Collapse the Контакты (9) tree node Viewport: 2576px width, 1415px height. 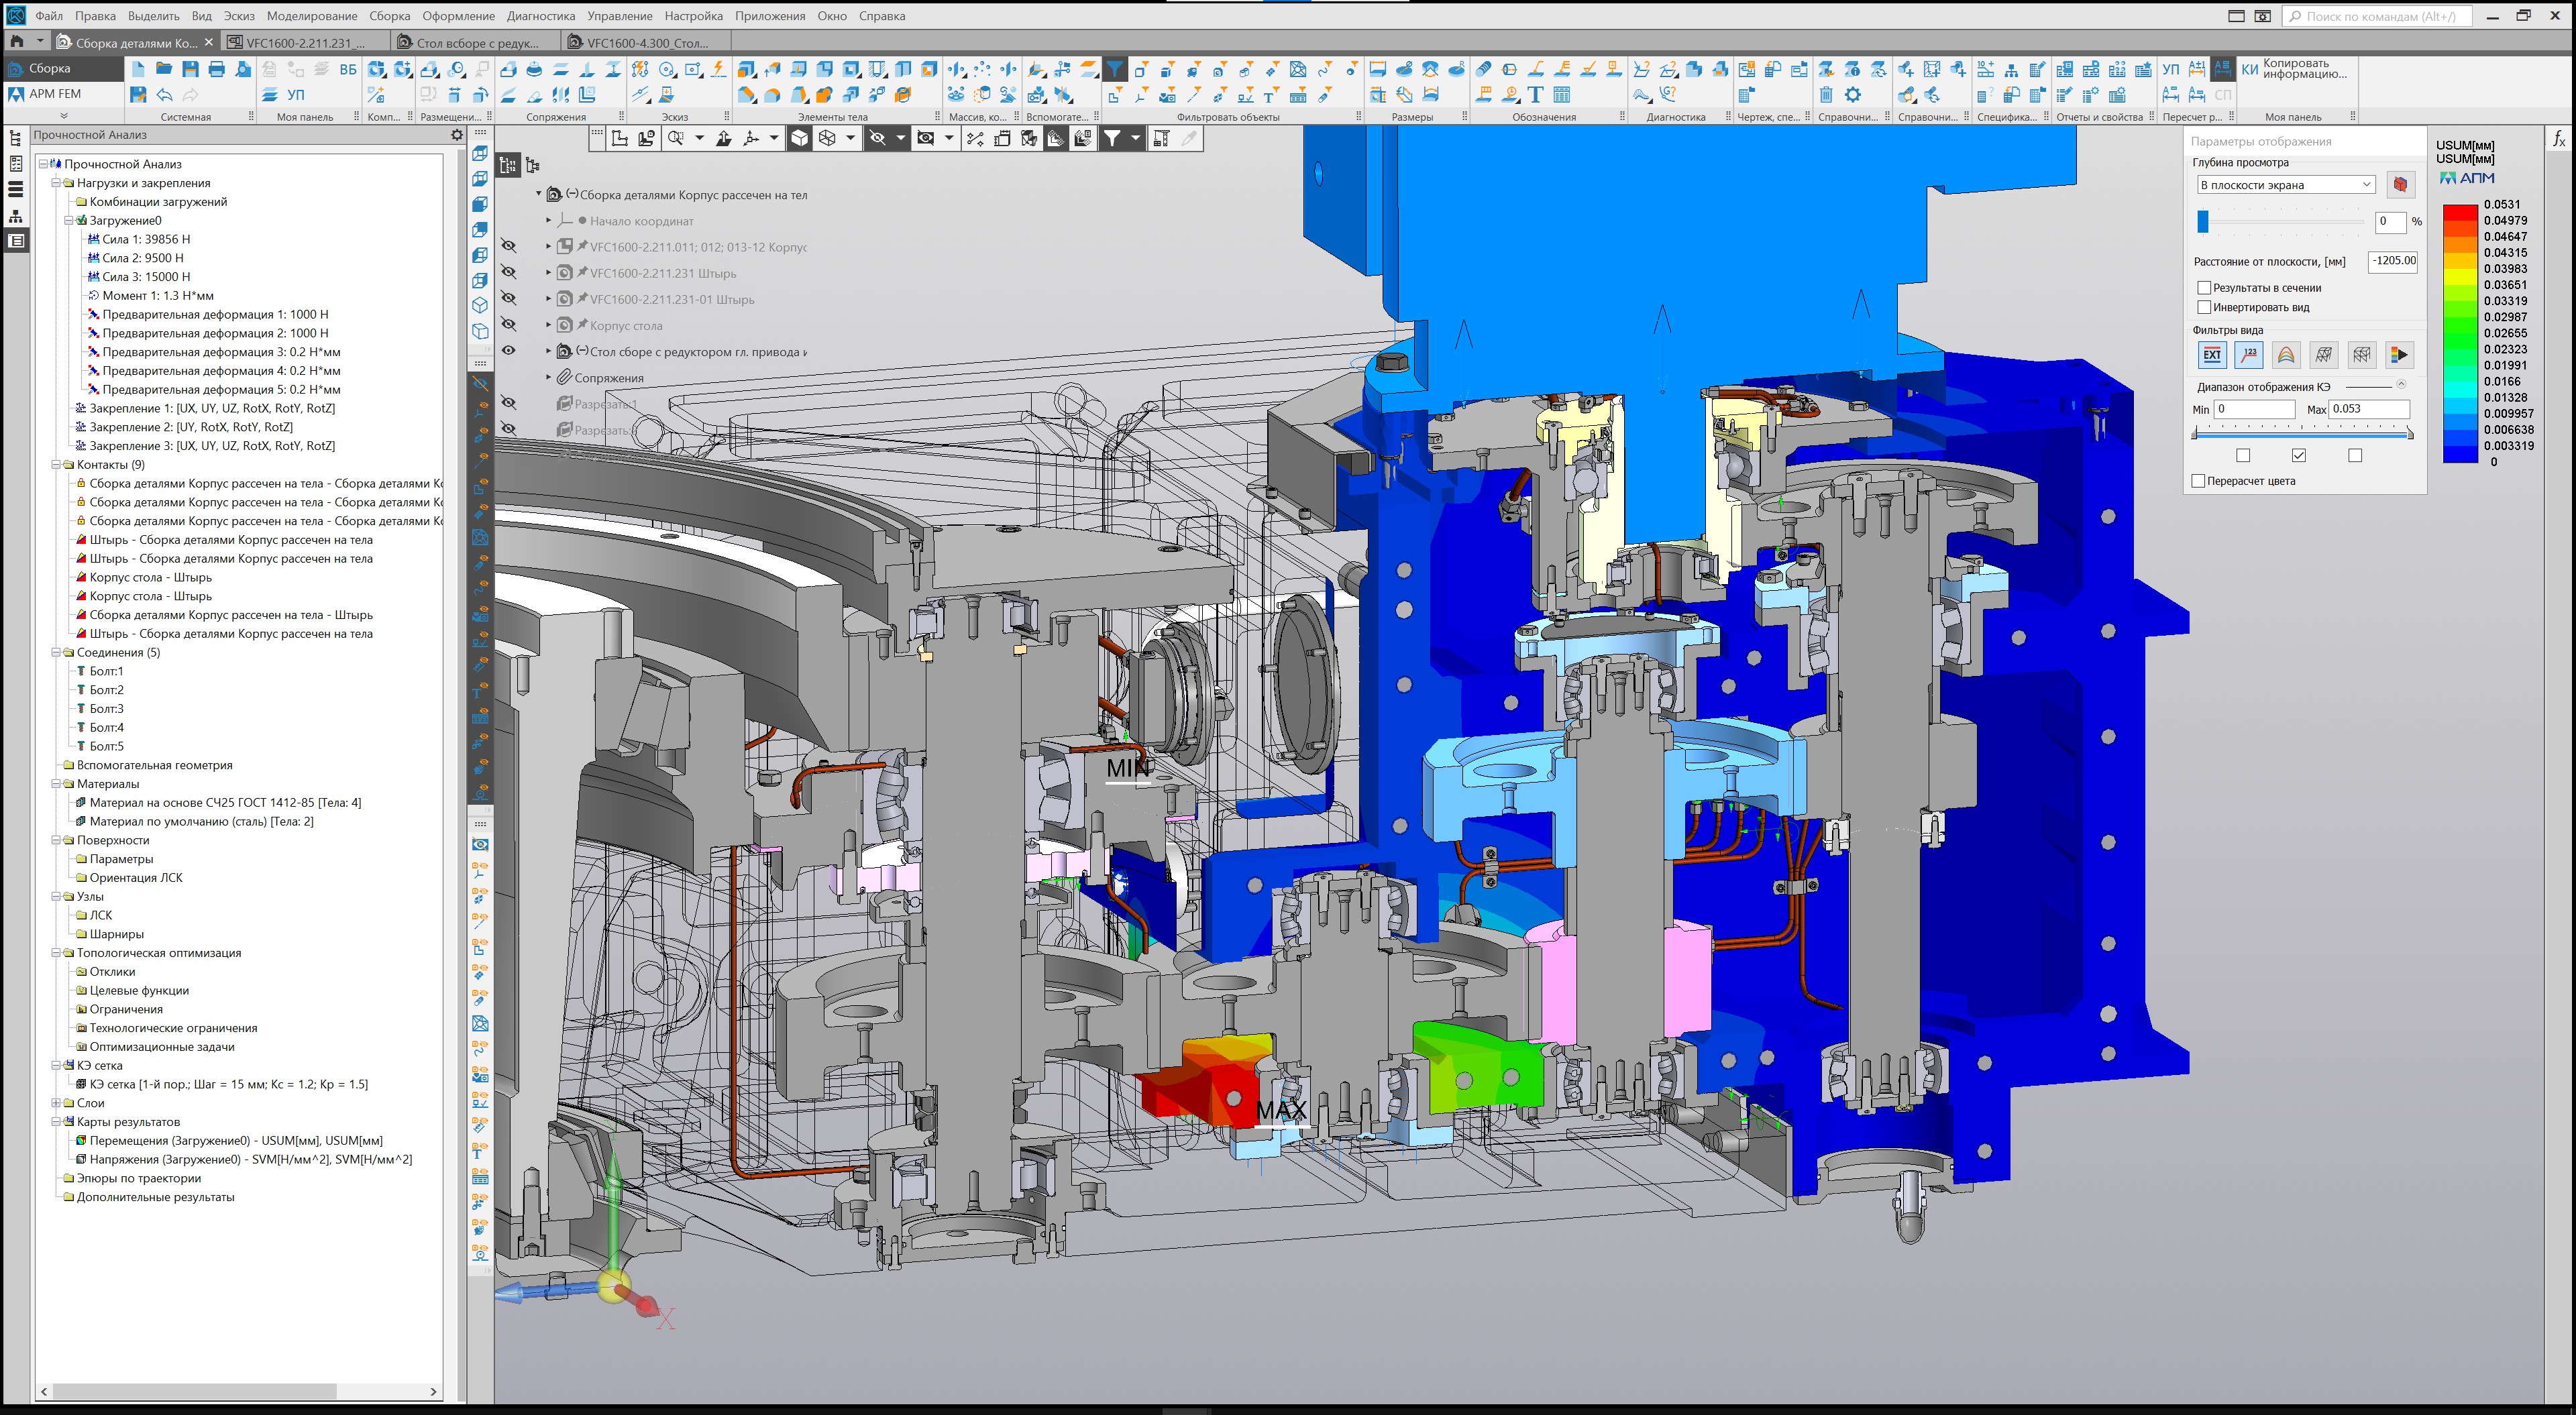(x=56, y=465)
